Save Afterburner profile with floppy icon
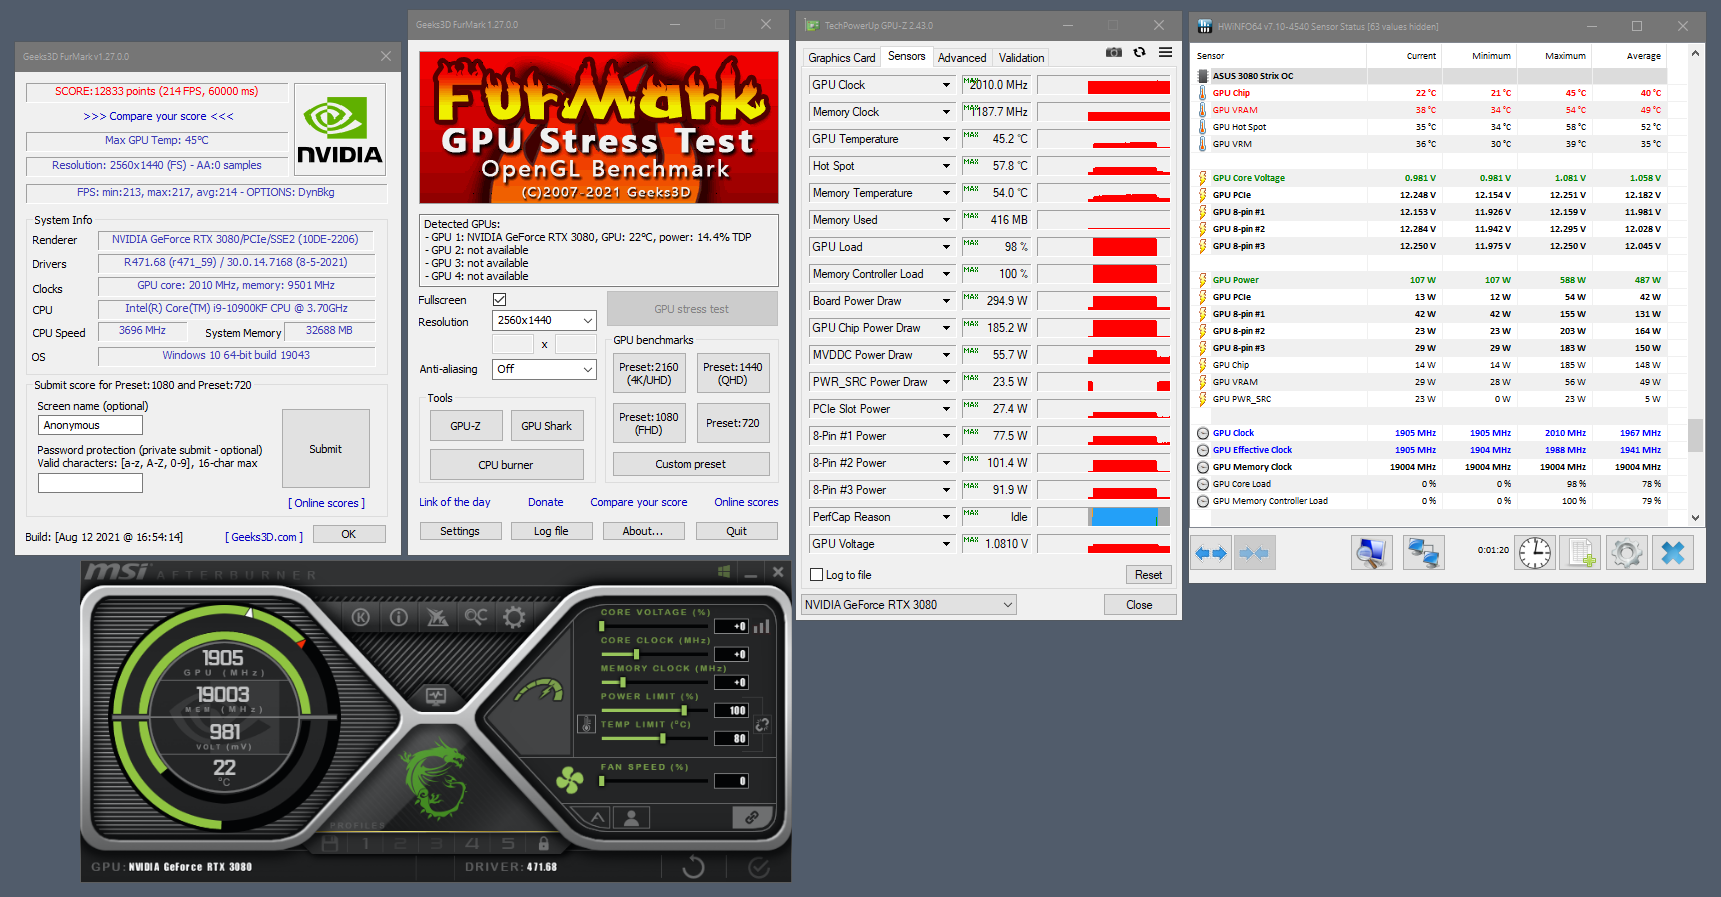 (x=330, y=844)
